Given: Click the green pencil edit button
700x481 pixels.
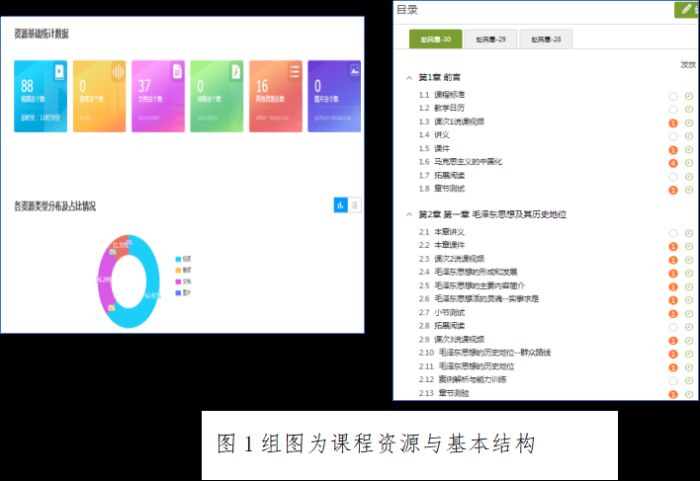Looking at the screenshot, I should point(686,10).
